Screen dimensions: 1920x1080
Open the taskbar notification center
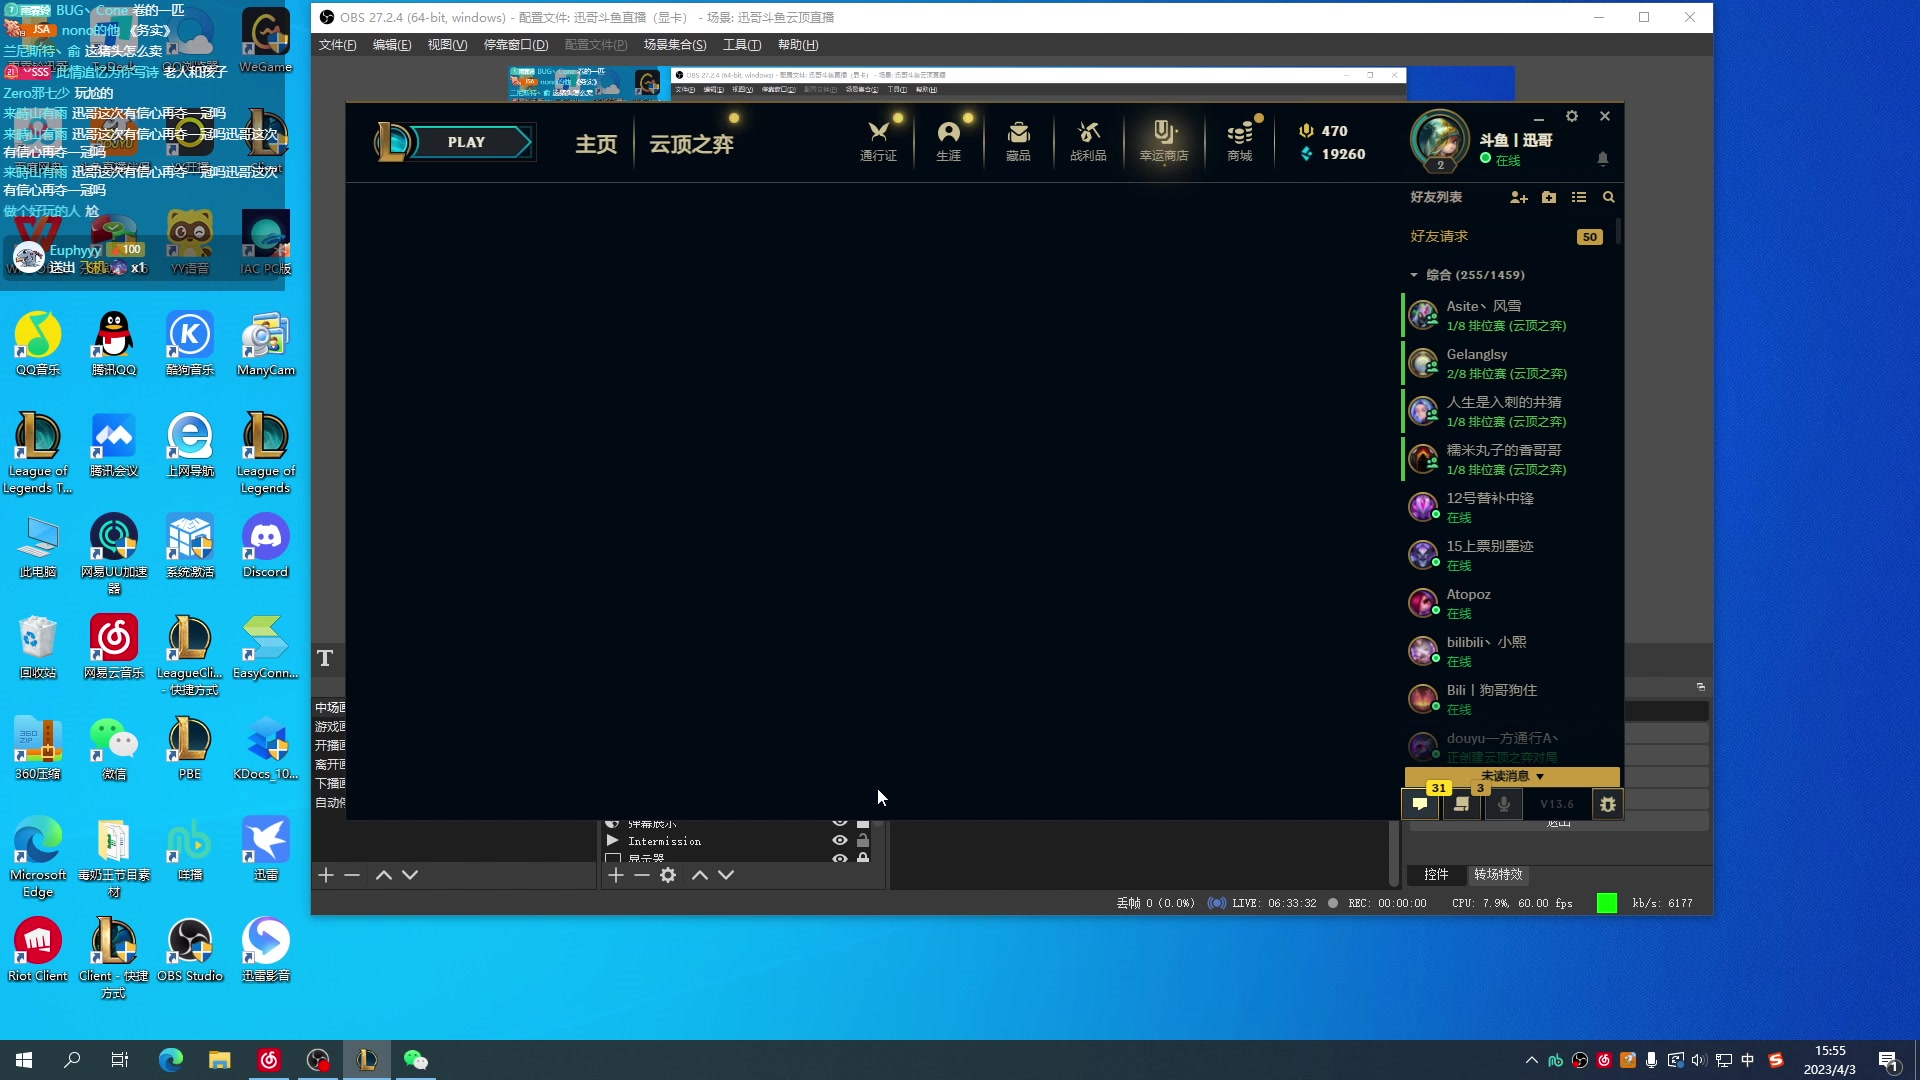click(x=1889, y=1060)
